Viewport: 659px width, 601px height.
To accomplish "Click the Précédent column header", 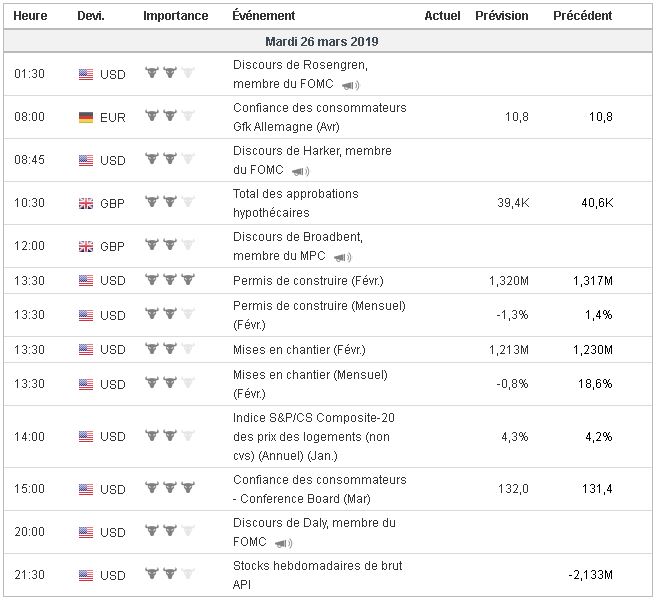I will point(583,16).
